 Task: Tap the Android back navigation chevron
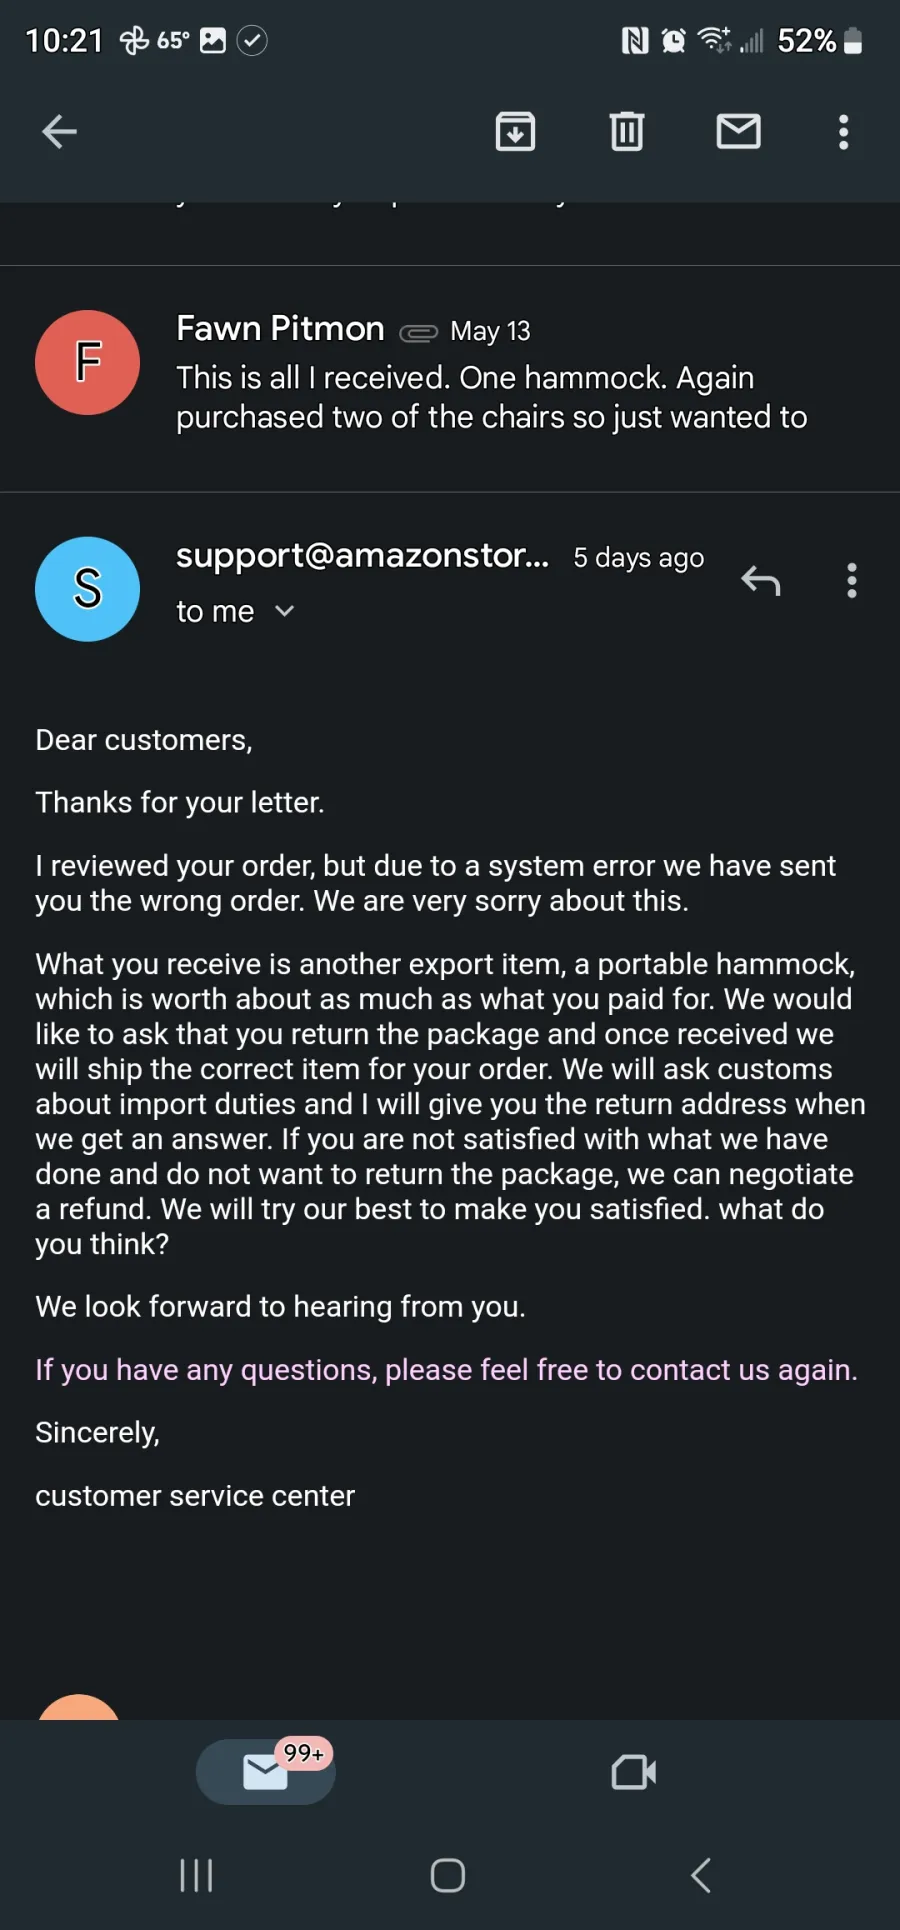(701, 1875)
